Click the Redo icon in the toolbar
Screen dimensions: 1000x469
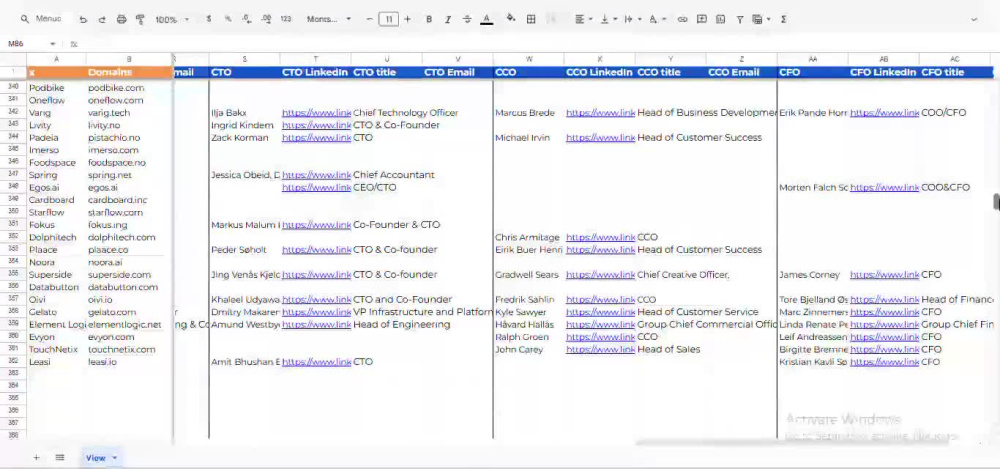[102, 19]
